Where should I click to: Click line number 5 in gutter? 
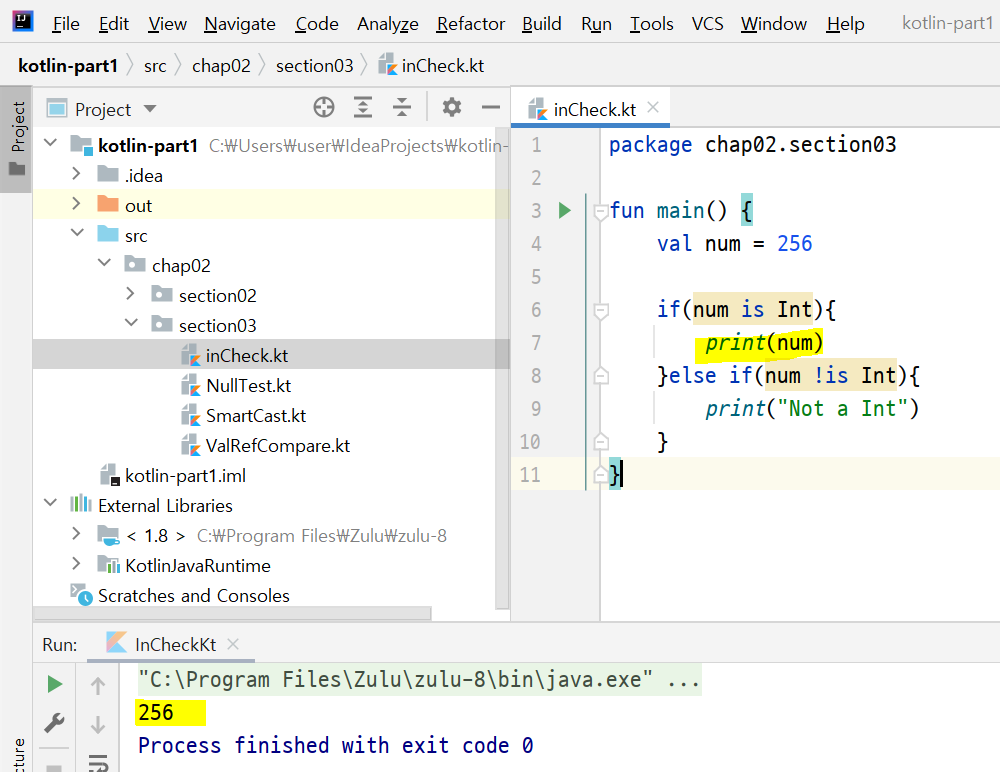coord(536,277)
